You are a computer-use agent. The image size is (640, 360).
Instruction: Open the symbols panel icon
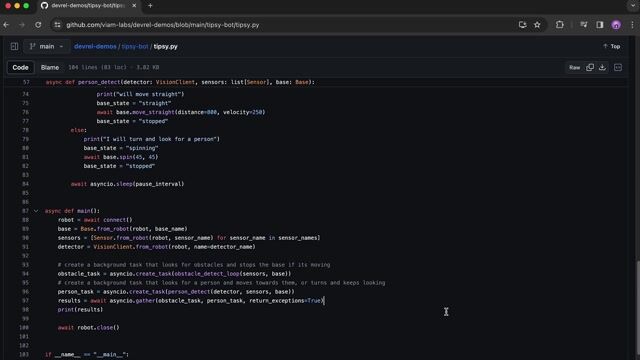[618, 67]
